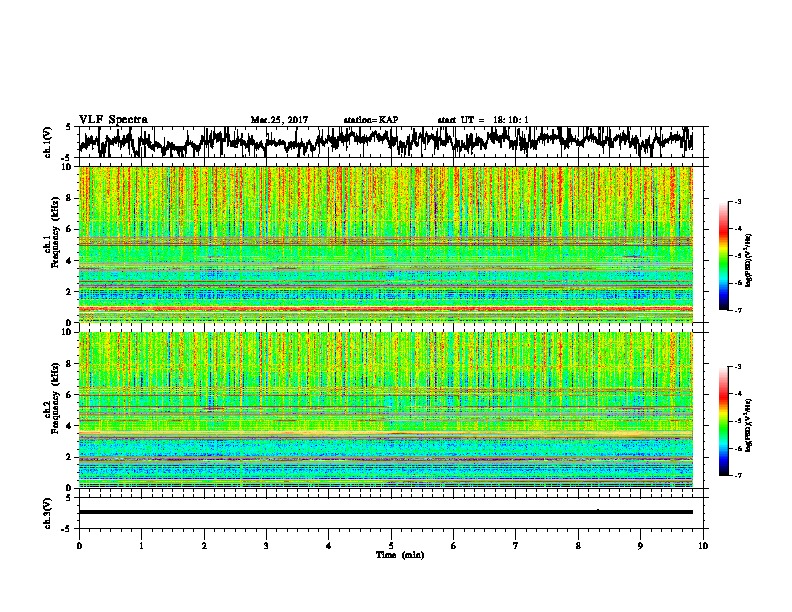Click the ch.1 "Frequency (kHz)" axis label
The width and height of the screenshot is (792, 612).
tap(55, 234)
